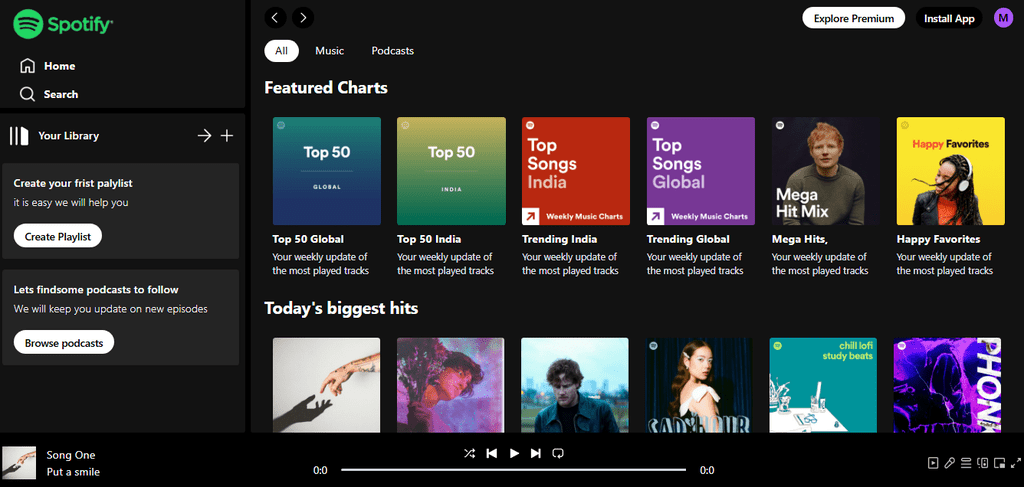The width and height of the screenshot is (1024, 487).
Task: Select the All filter chip
Action: (281, 51)
